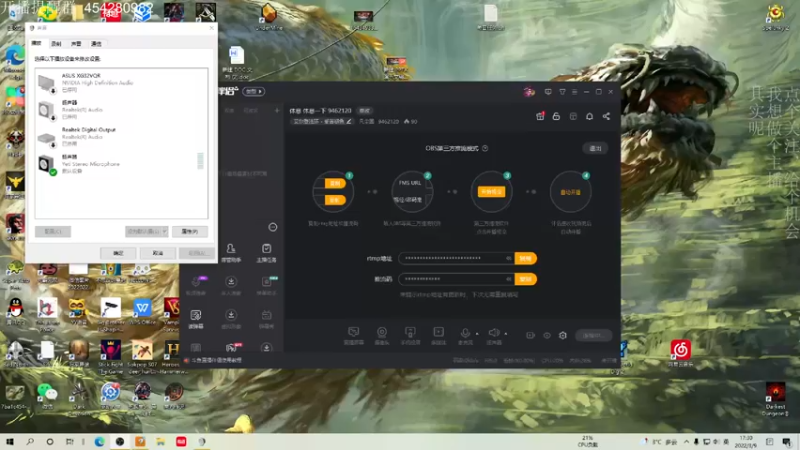Viewport: 800px width, 450px height.
Task: Select the Realtek Audio speakers device
Action: [x=121, y=110]
